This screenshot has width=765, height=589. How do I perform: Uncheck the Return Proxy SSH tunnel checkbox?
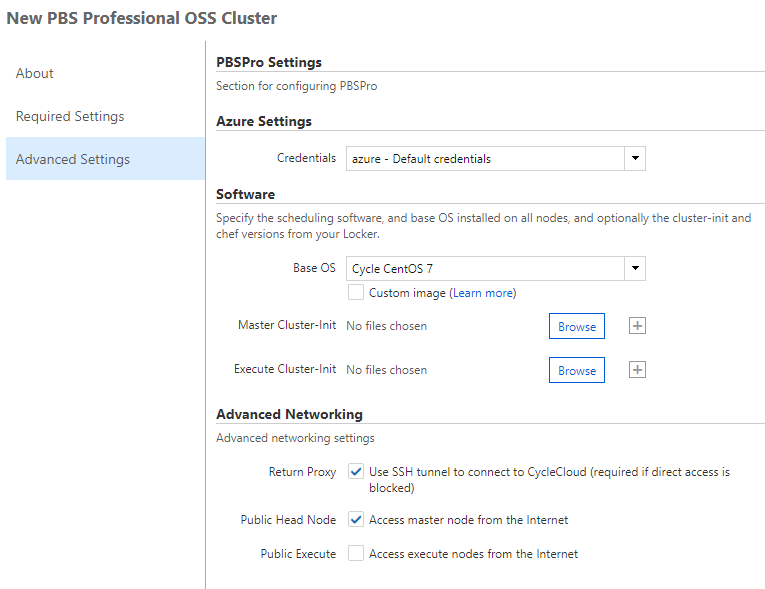[x=355, y=472]
